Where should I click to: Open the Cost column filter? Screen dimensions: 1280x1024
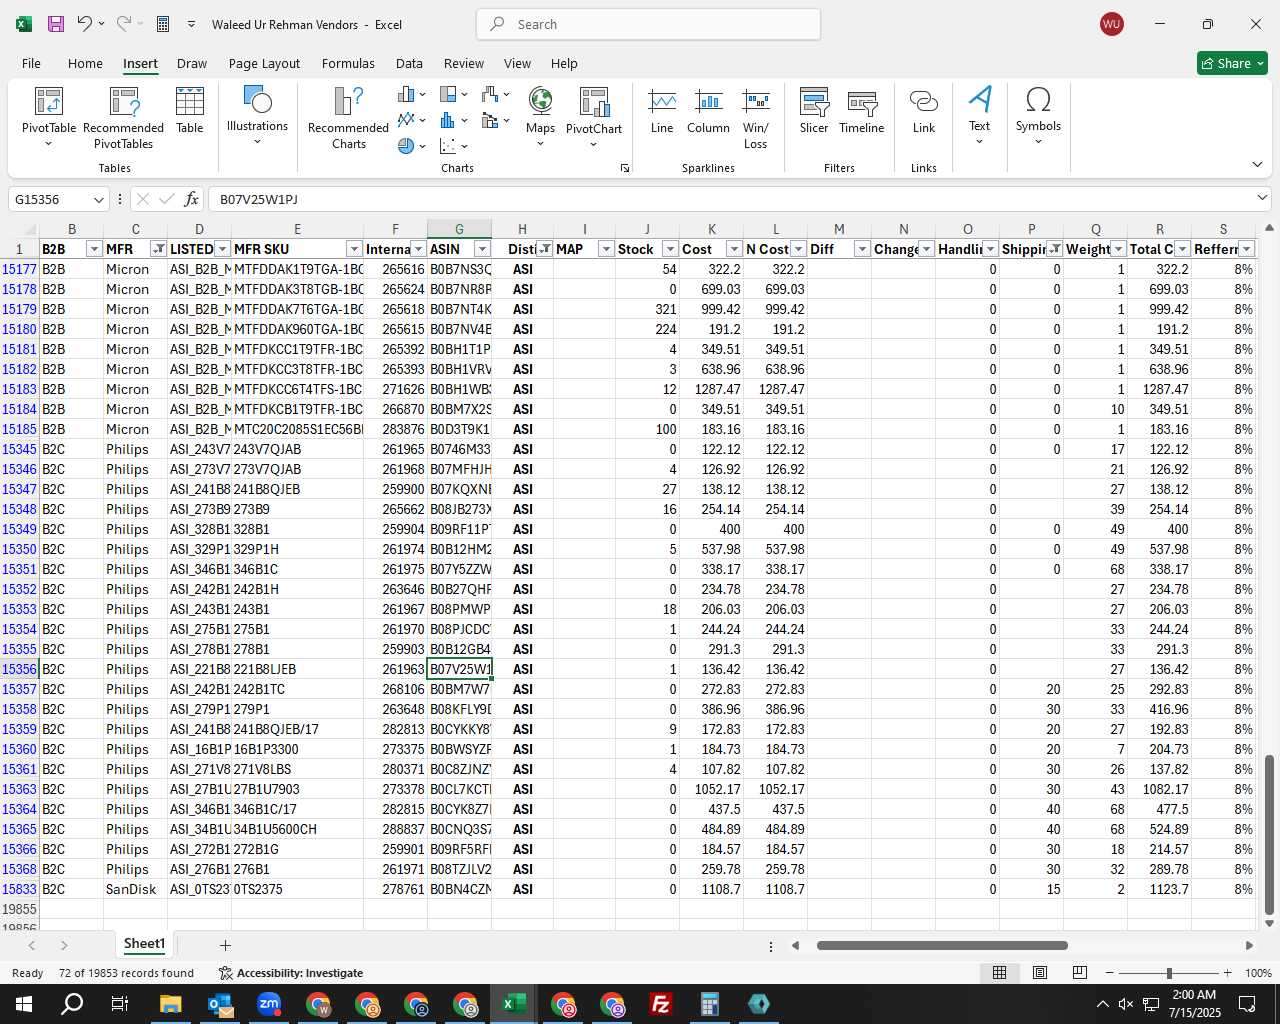[x=734, y=249]
